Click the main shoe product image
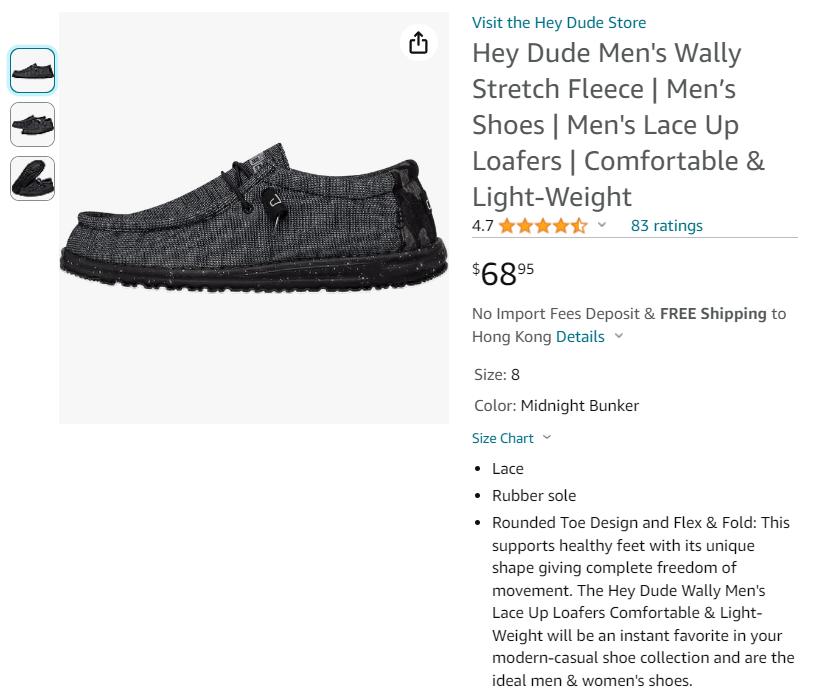 (254, 218)
